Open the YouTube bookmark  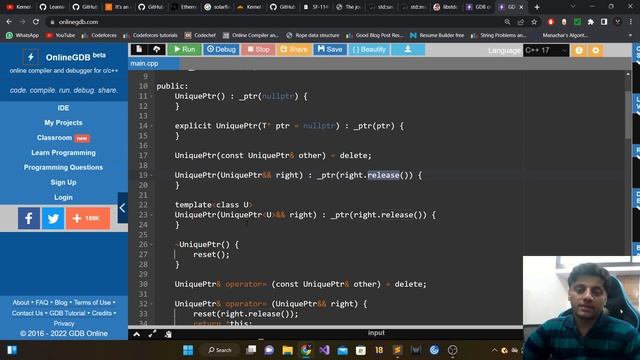tap(60, 36)
